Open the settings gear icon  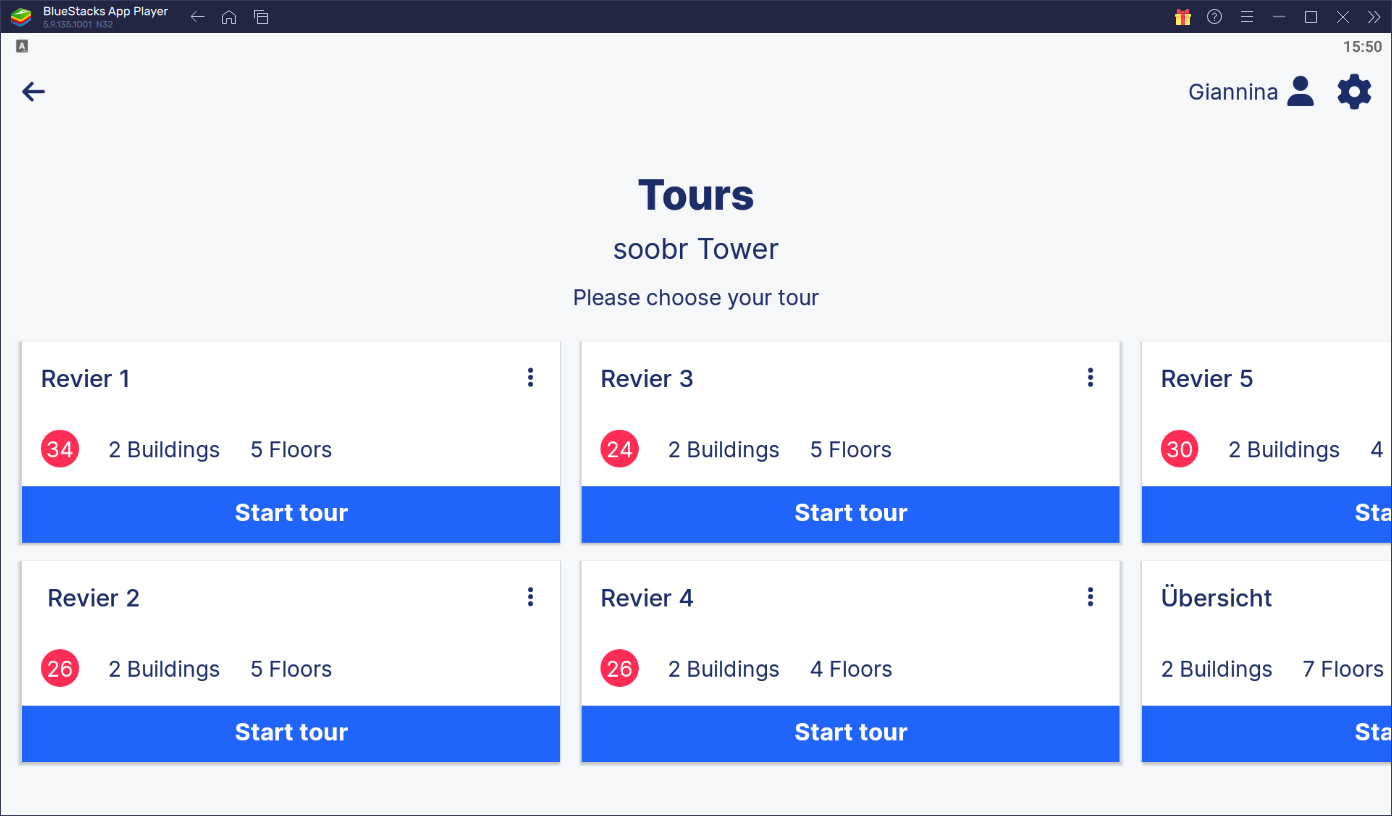point(1354,92)
